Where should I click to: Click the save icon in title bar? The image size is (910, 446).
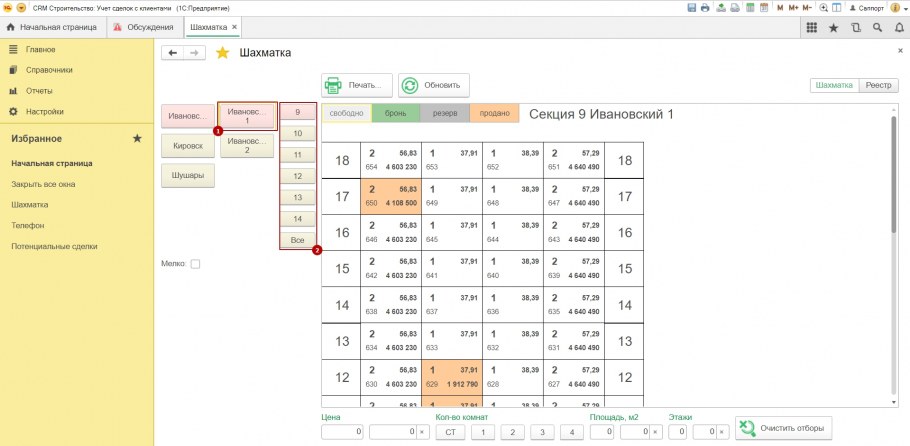(x=691, y=7)
